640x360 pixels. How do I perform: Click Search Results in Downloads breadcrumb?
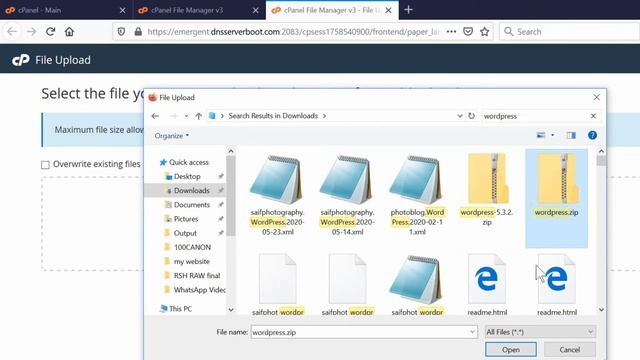coord(273,116)
